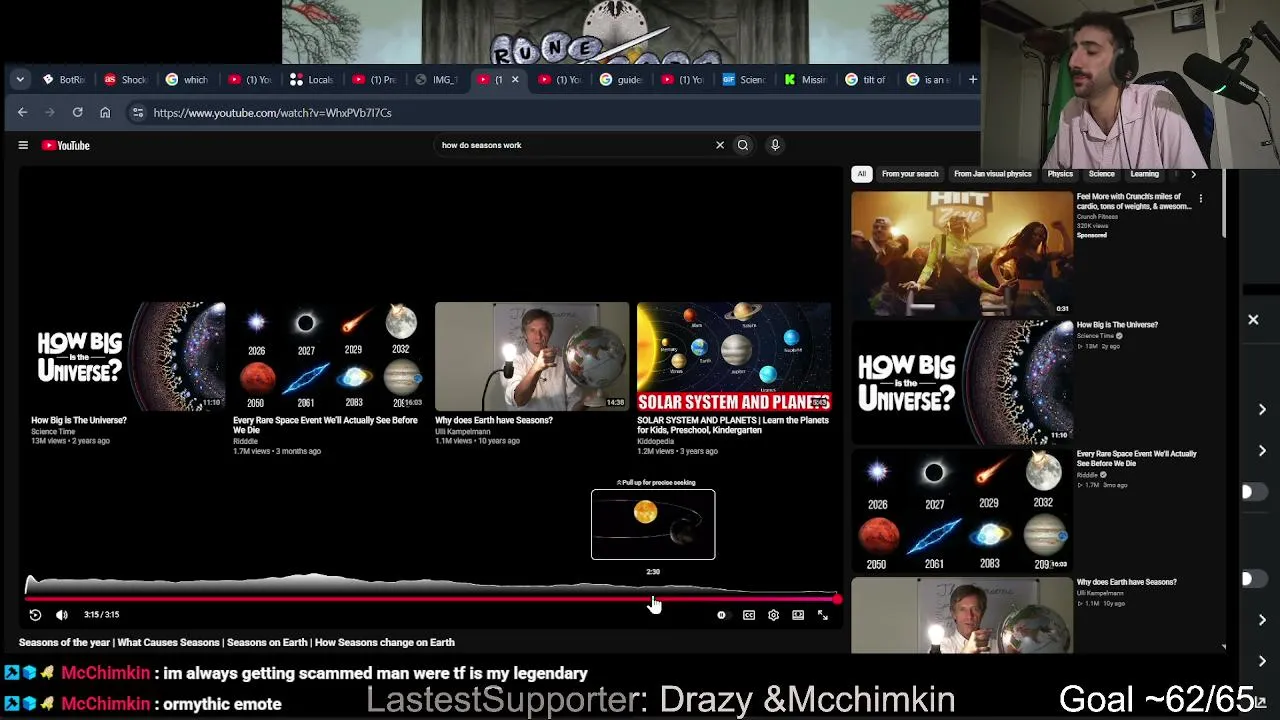This screenshot has width=1280, height=720.
Task: Close the right side panel with X
Action: point(1253,320)
